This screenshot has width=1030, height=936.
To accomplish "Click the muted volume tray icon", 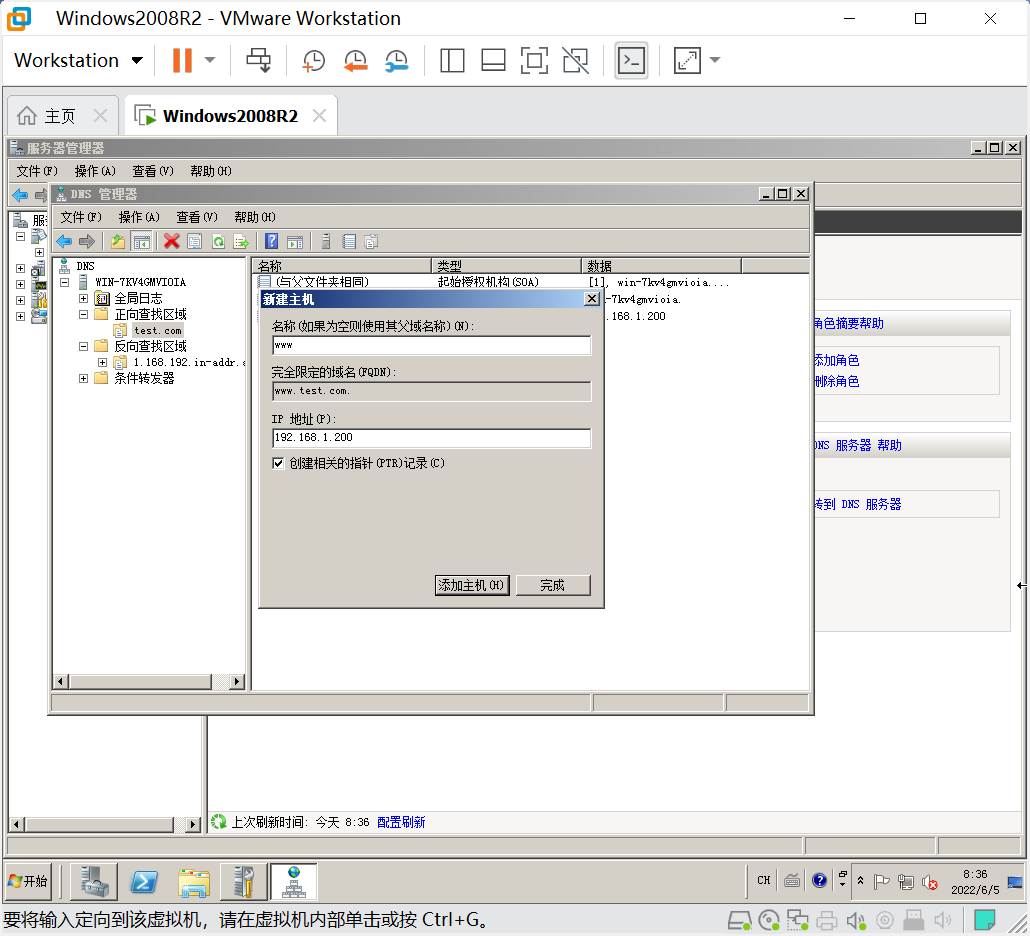I will click(930, 881).
